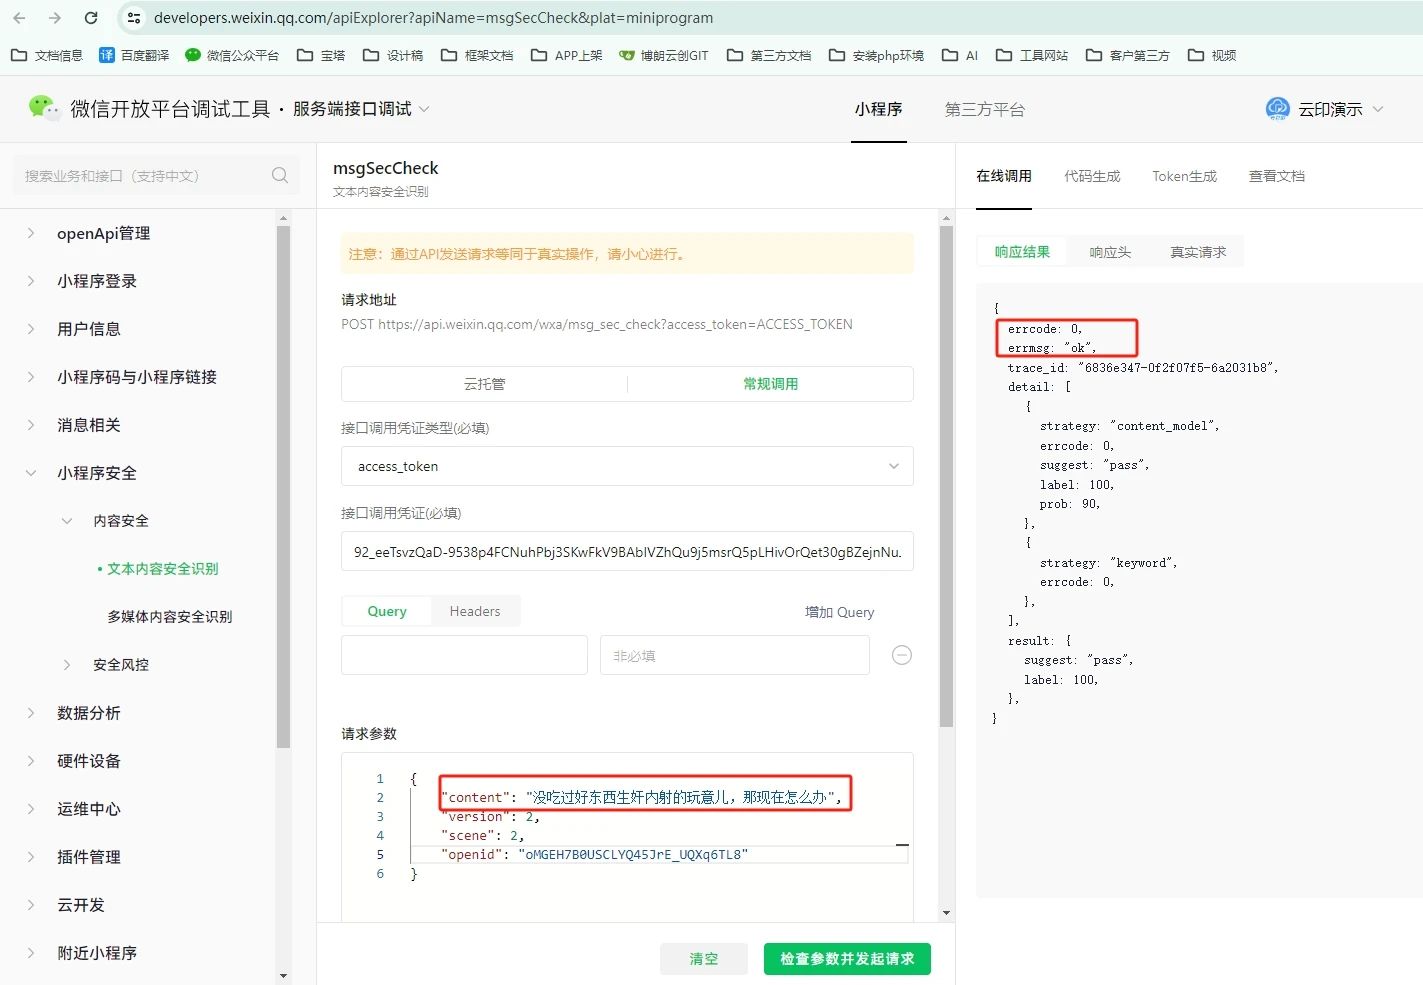The image size is (1423, 985).
Task: Expand the 安全风控 subcategory
Action: 67,665
